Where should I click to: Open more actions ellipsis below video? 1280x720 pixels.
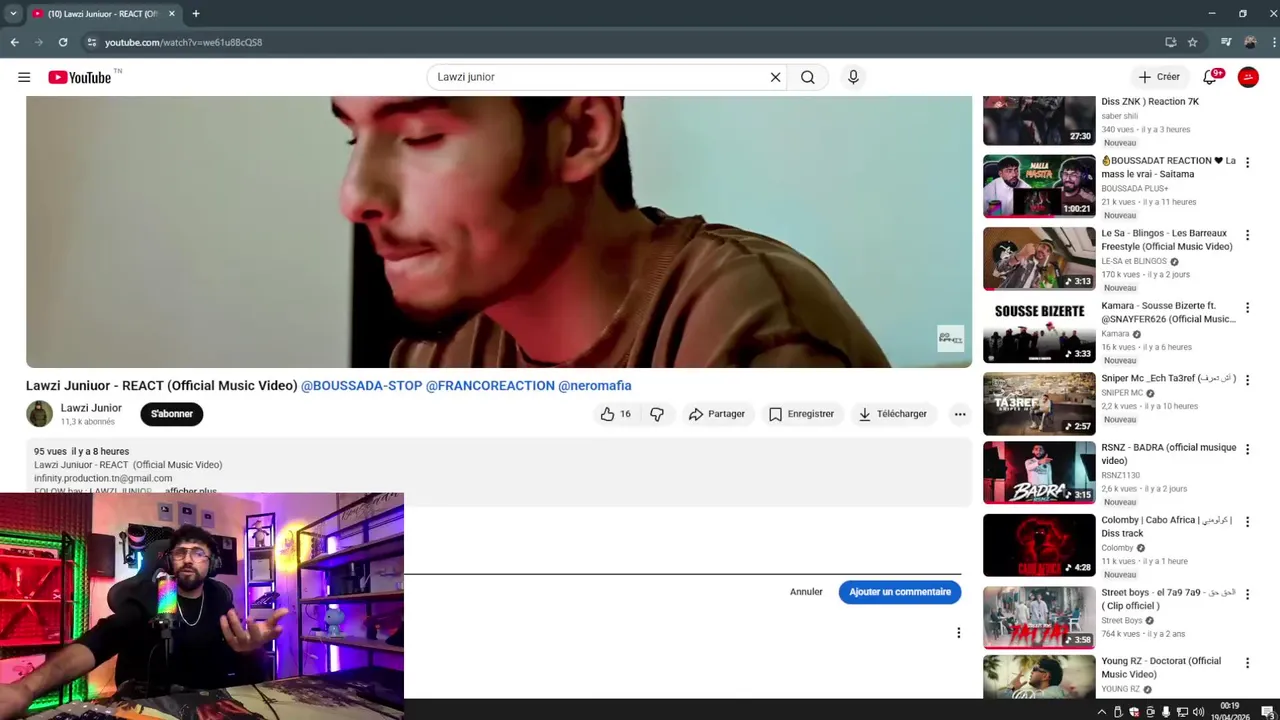[x=960, y=414]
